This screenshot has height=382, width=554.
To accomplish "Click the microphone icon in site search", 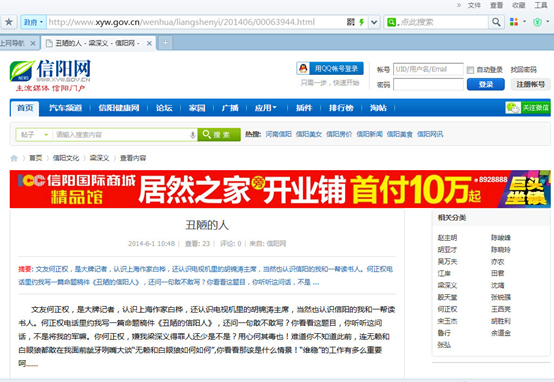I will pyautogui.click(x=193, y=135).
